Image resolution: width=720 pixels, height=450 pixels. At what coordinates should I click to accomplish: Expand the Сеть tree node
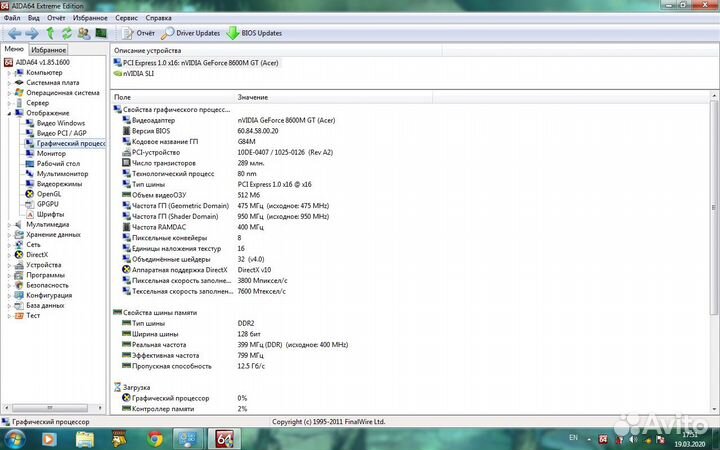pyautogui.click(x=9, y=245)
